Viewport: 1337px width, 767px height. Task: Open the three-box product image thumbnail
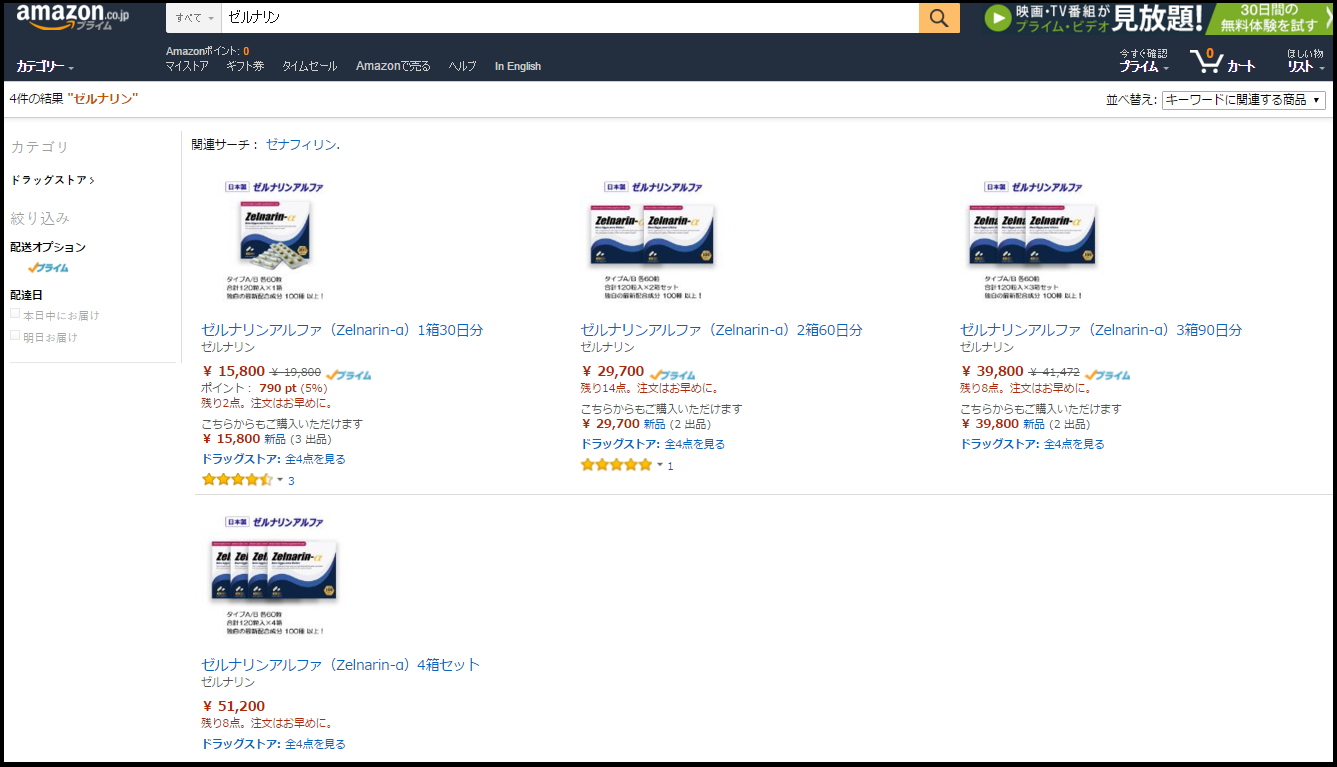[1034, 240]
